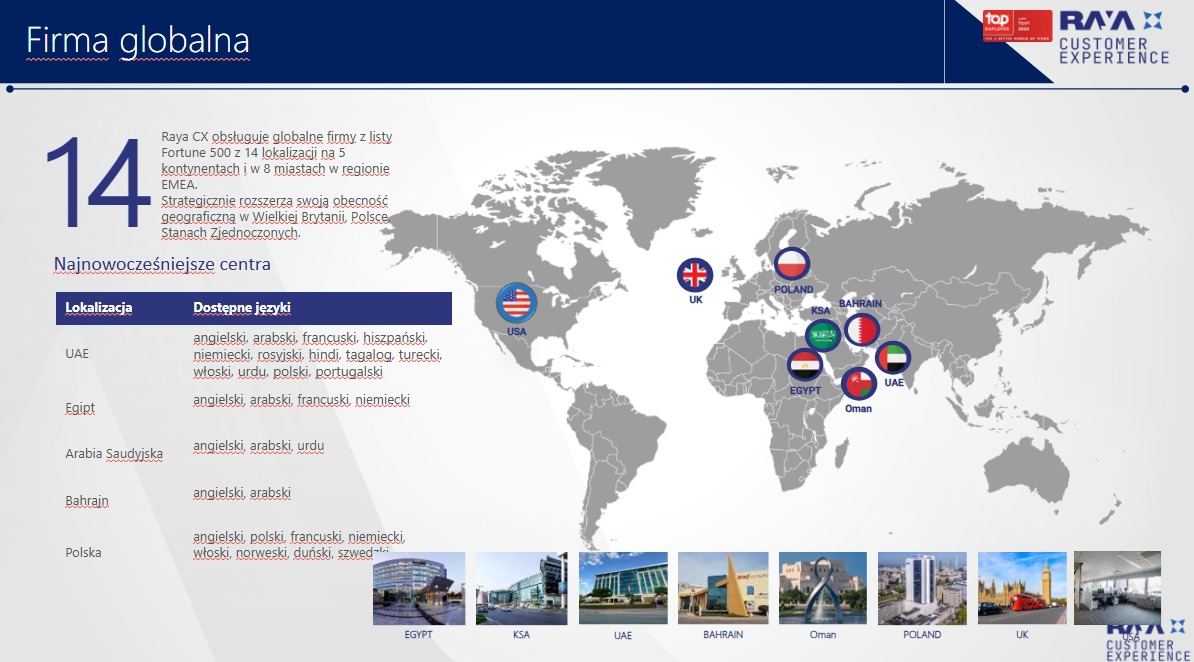The height and width of the screenshot is (662, 1194).
Task: Open the EGYPT building photo thumbnail
Action: click(x=418, y=588)
